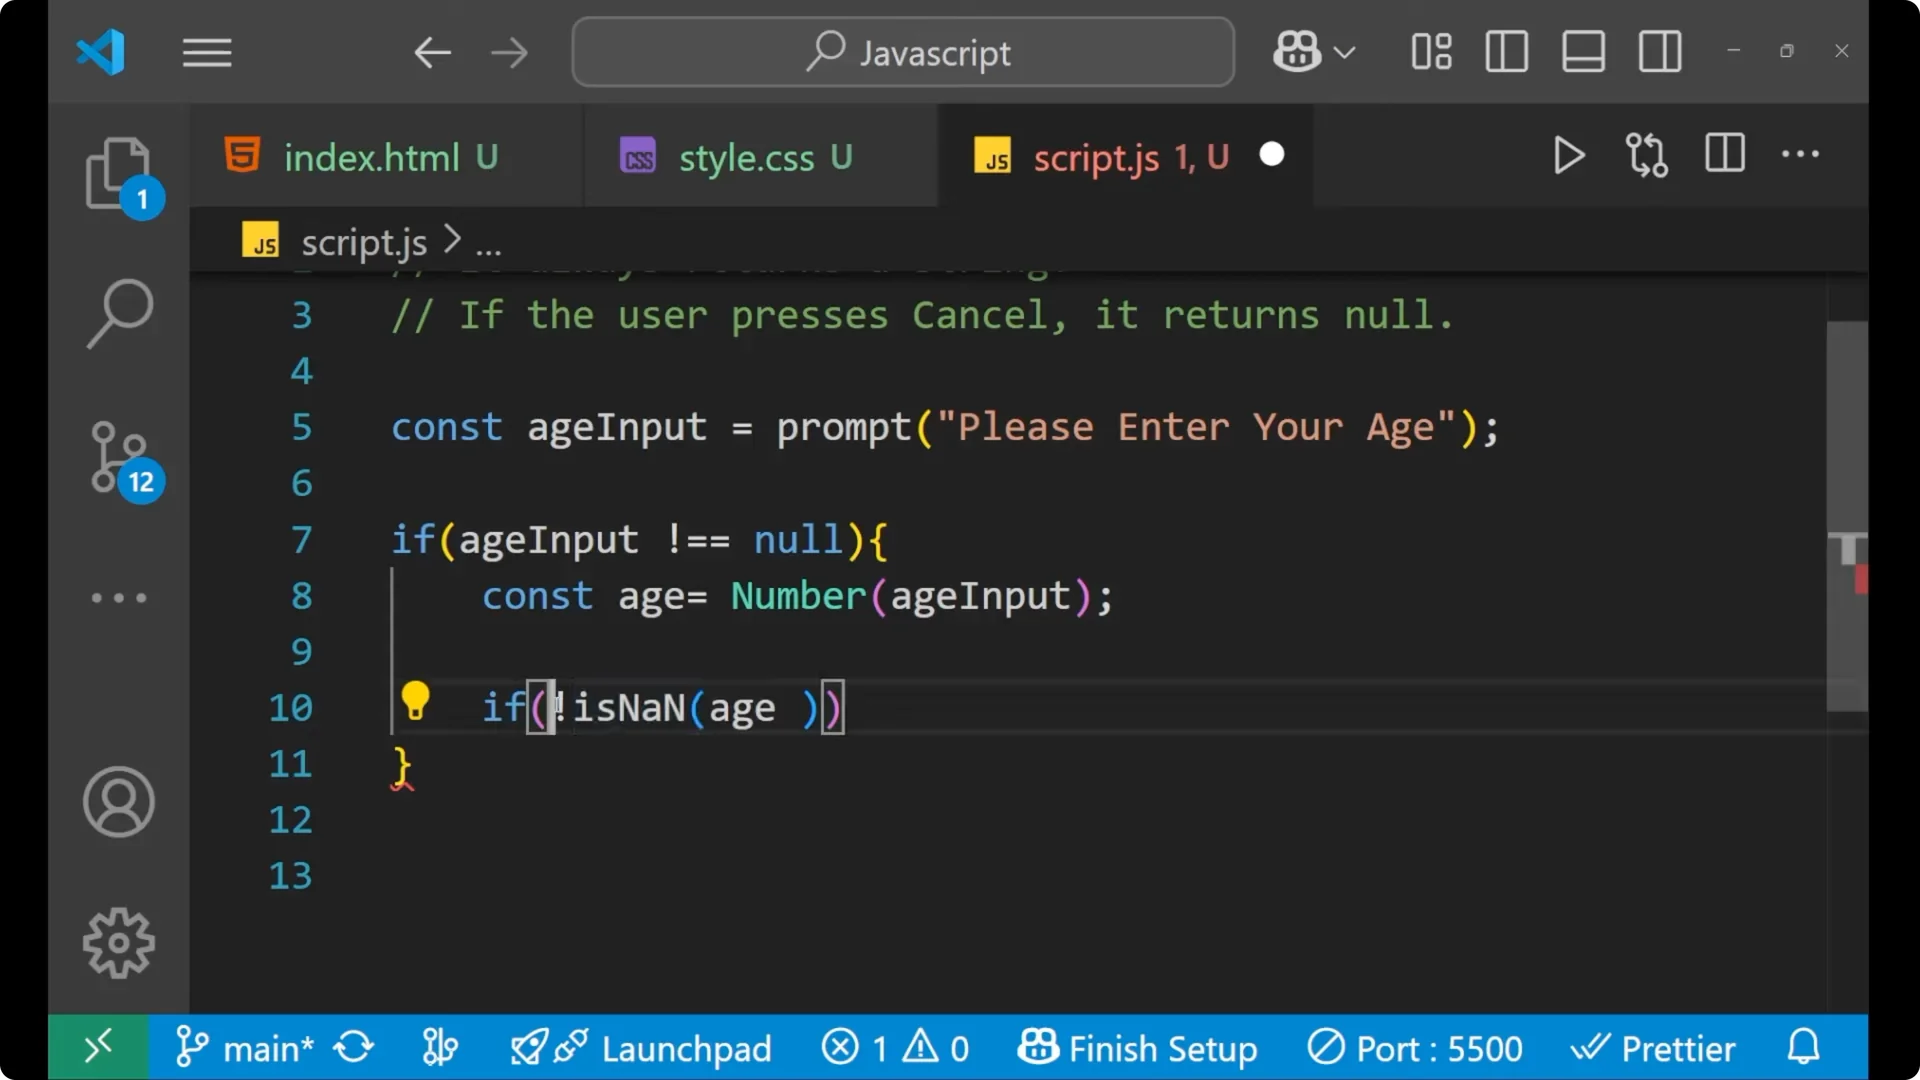This screenshot has height=1080, width=1920.
Task: Open GitHub Copilot from the title bar
Action: coord(1295,51)
